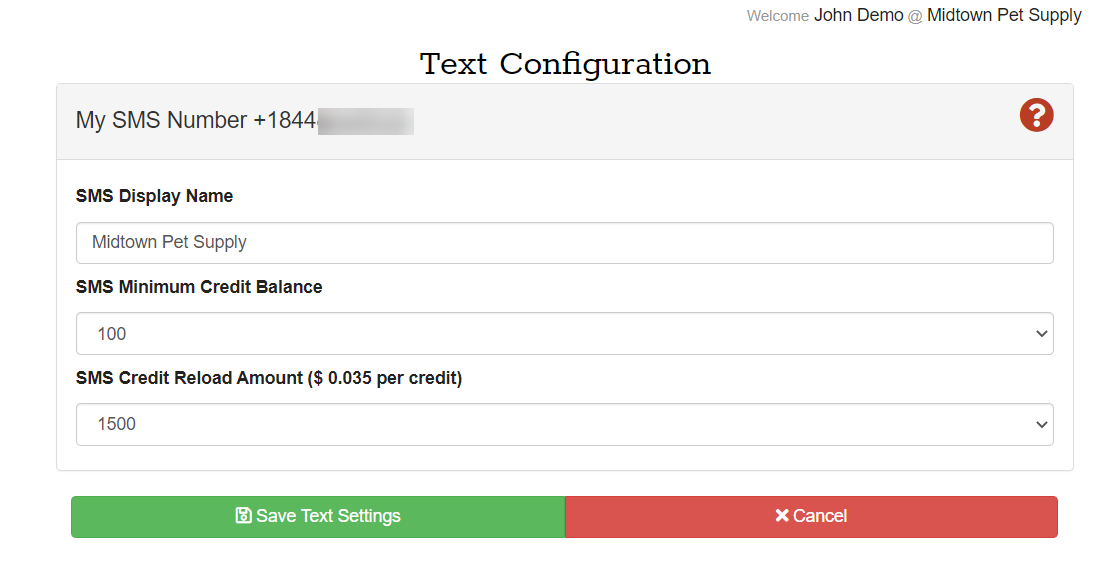Open the SMS Credit Reload Amount dropdown
The image size is (1108, 579).
coord(565,424)
